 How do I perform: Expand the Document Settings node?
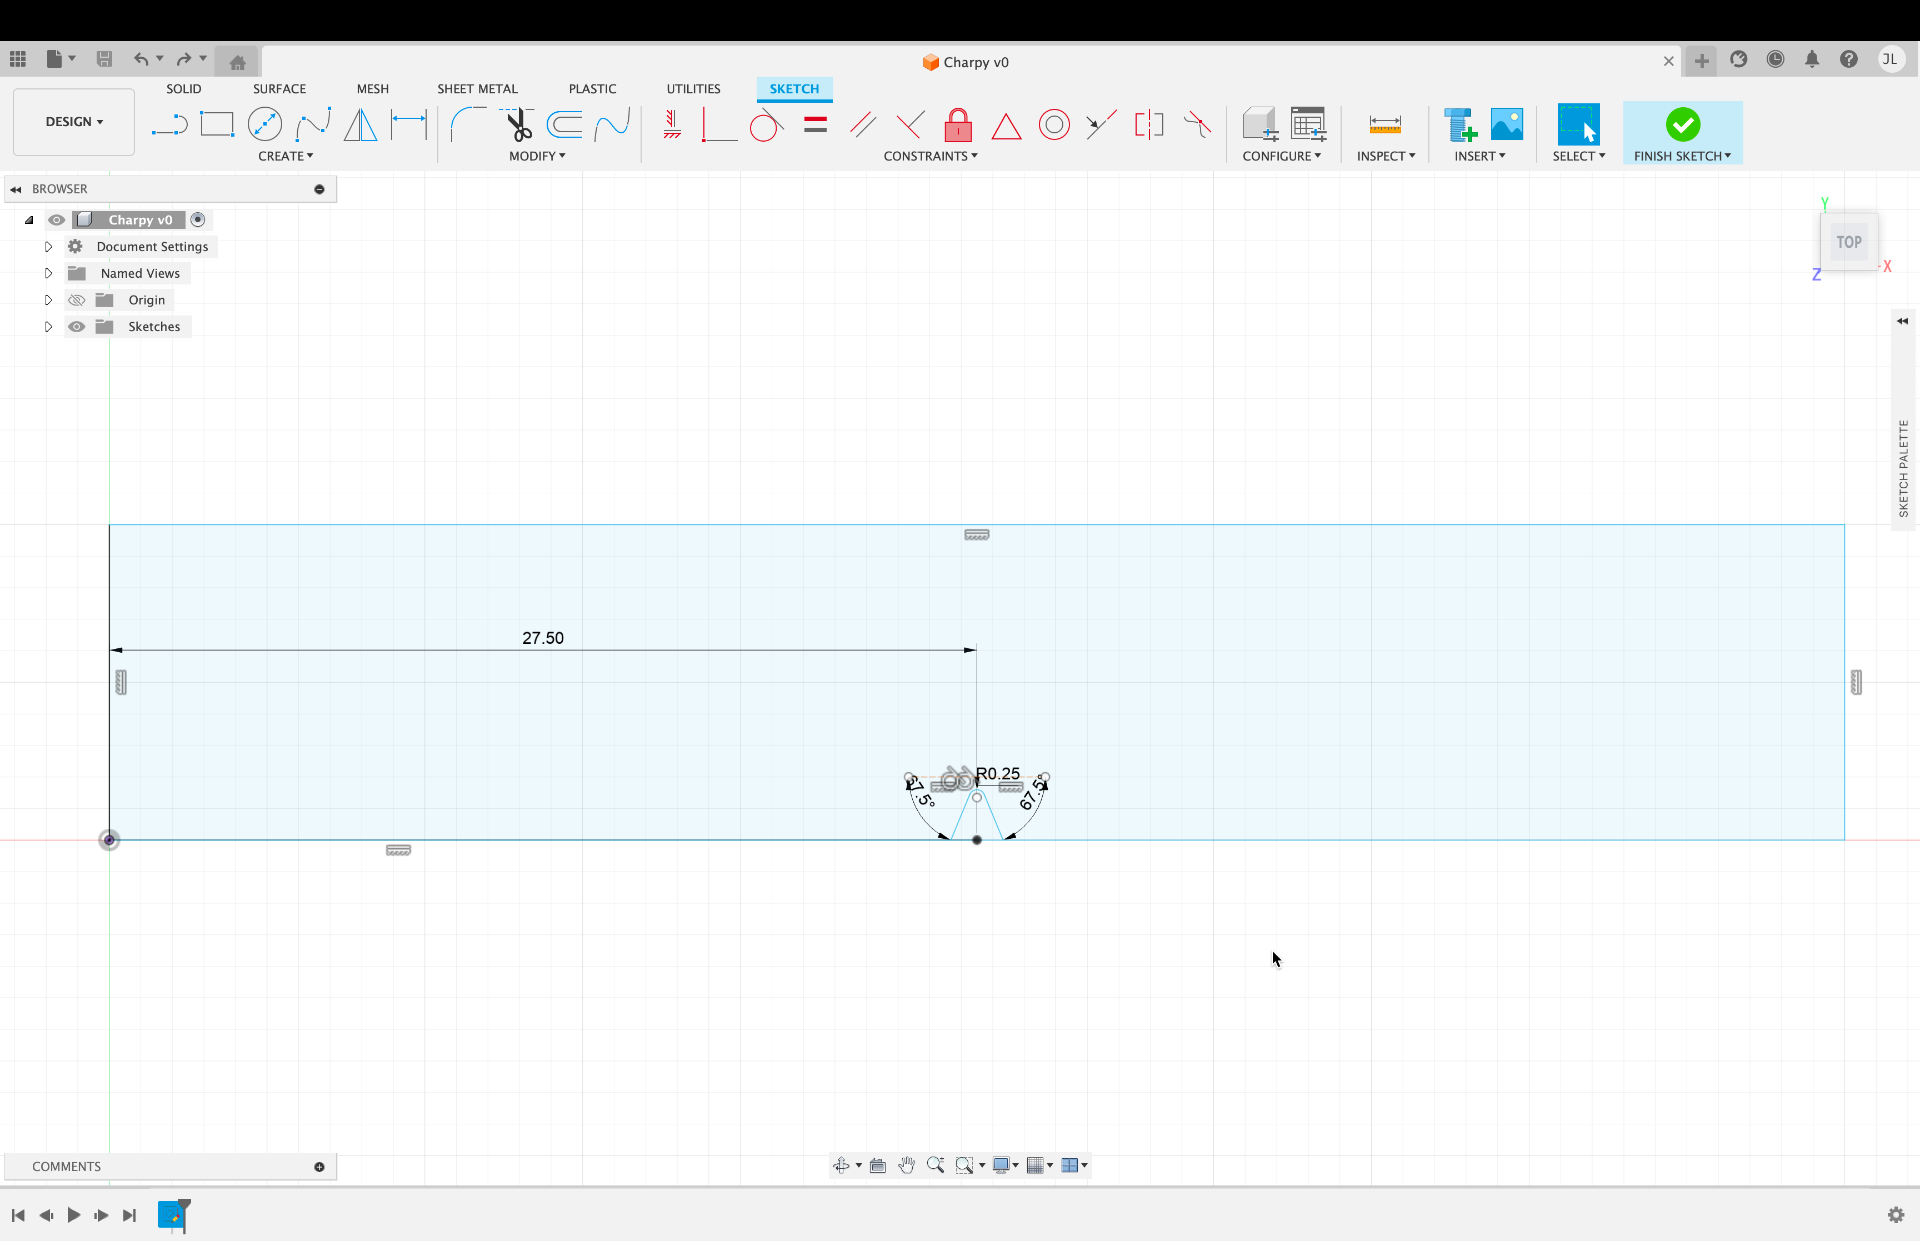[x=48, y=247]
